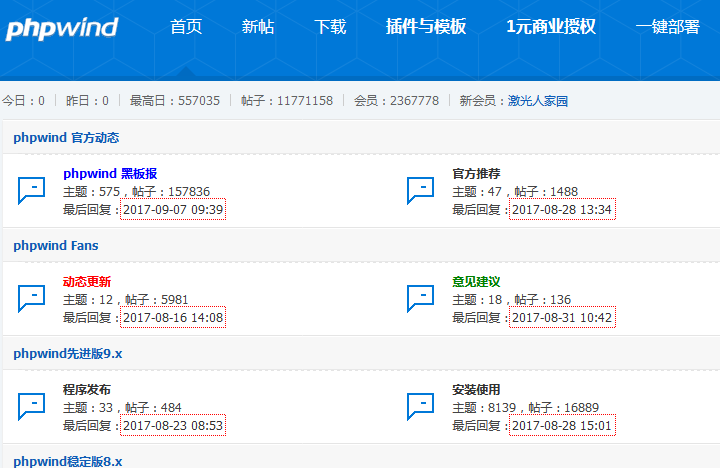Click last reply time 2017-08-16 14:08
This screenshot has width=720, height=468.
173,317
